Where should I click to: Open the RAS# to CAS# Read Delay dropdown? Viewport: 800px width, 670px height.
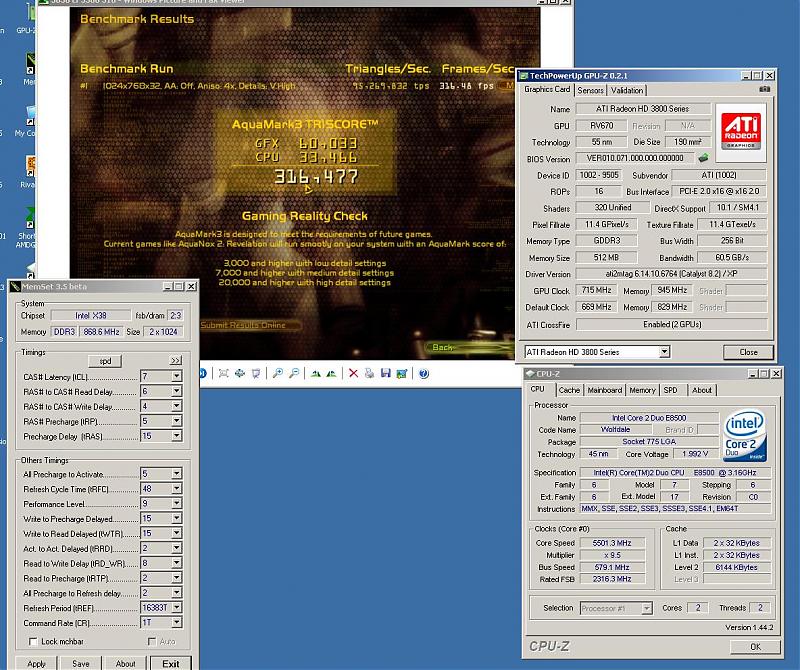point(177,391)
